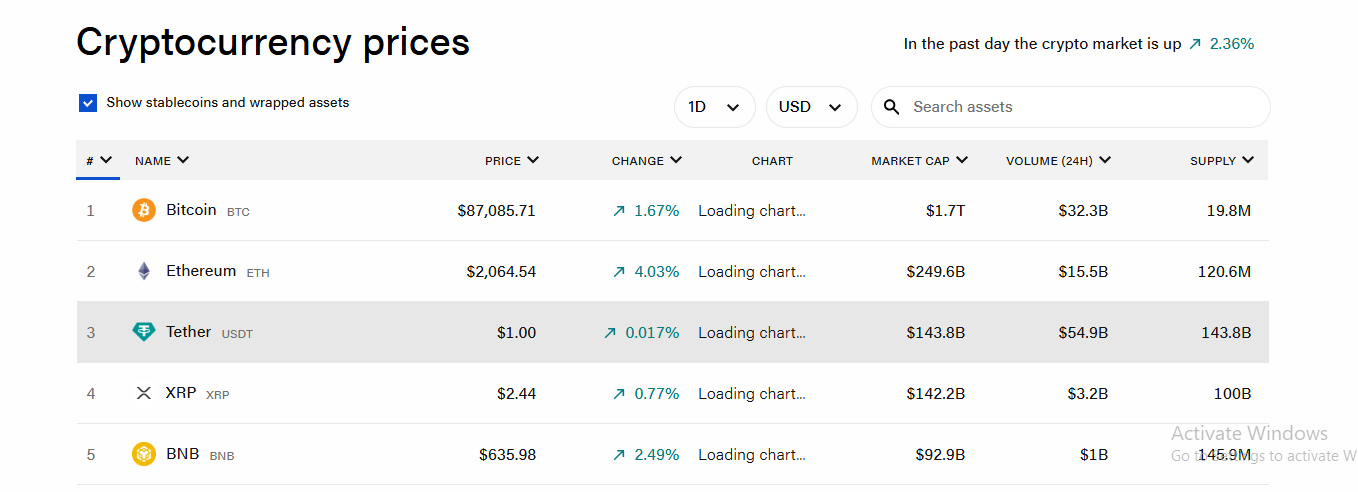Uncheck Show stablecoins and wrapped assets
Image resolution: width=1358 pixels, height=492 pixels.
click(88, 103)
